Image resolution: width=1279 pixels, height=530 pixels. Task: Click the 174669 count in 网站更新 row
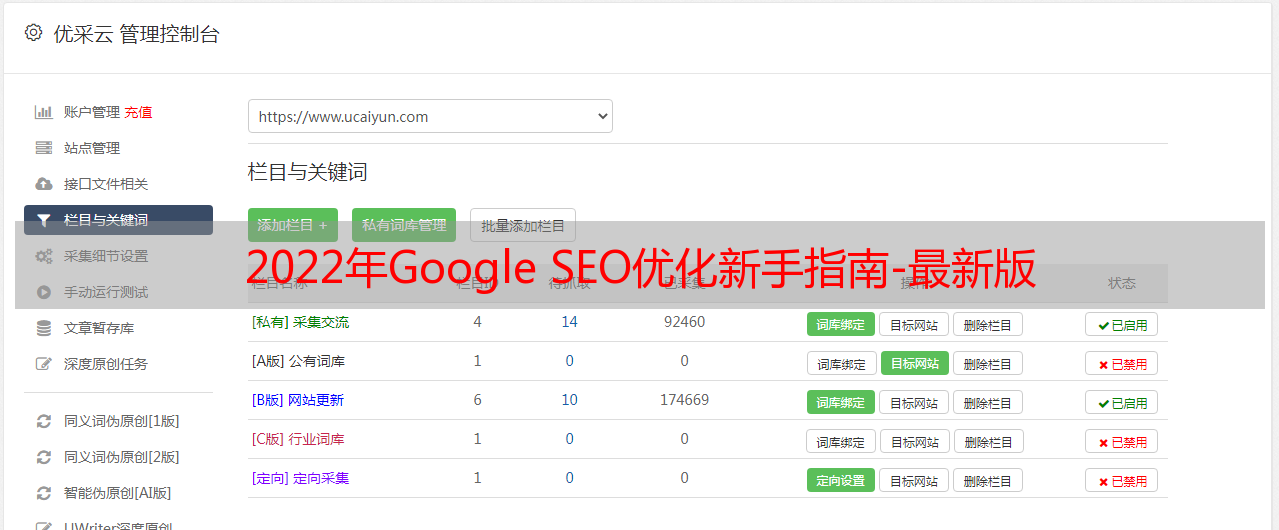tap(684, 400)
